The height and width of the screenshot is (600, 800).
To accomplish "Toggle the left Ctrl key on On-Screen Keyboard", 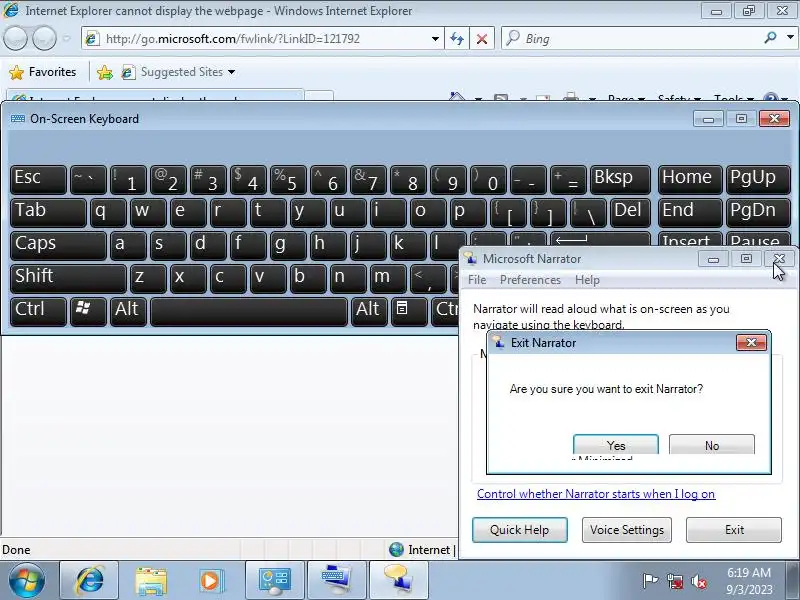I will (38, 312).
